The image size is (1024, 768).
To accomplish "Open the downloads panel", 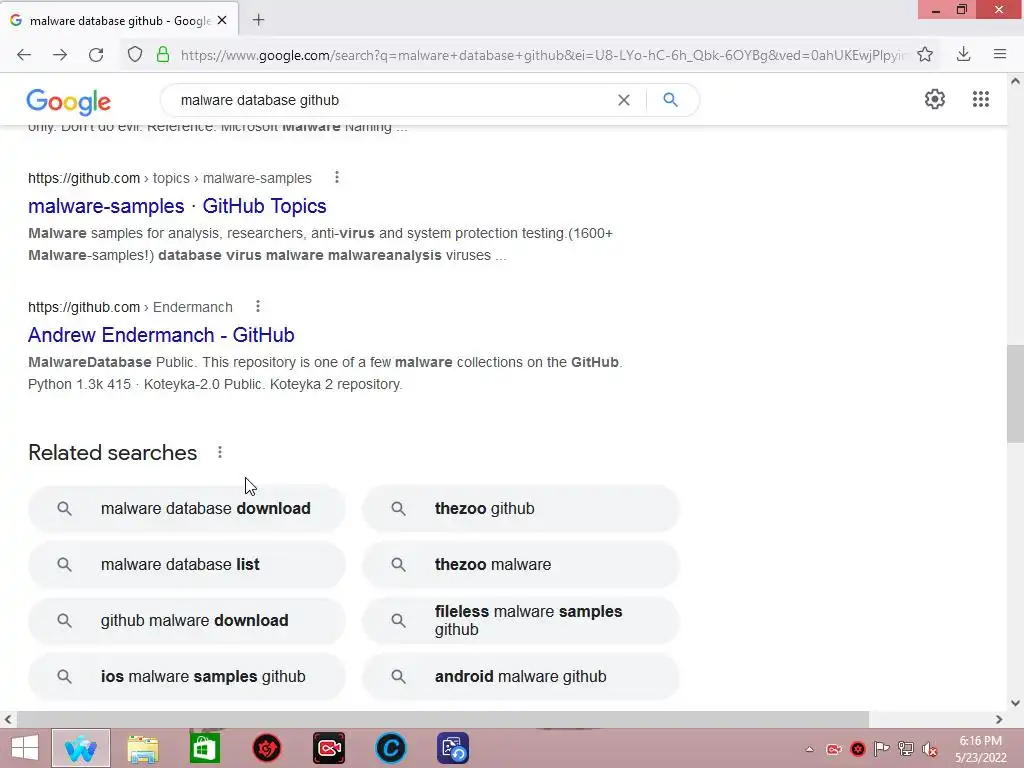I will coord(963,55).
